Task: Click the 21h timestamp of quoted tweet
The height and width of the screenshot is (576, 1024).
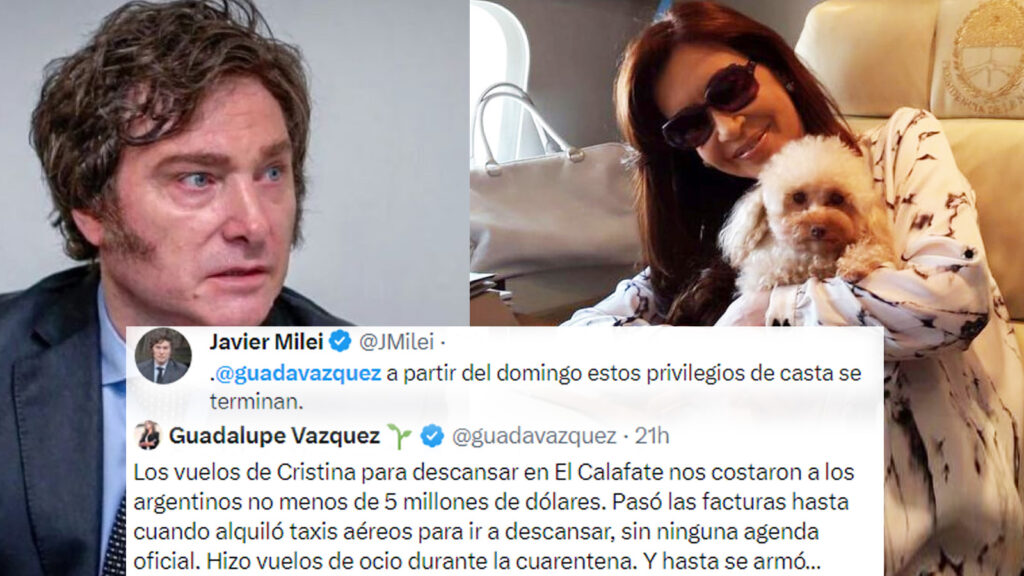Action: click(x=652, y=436)
